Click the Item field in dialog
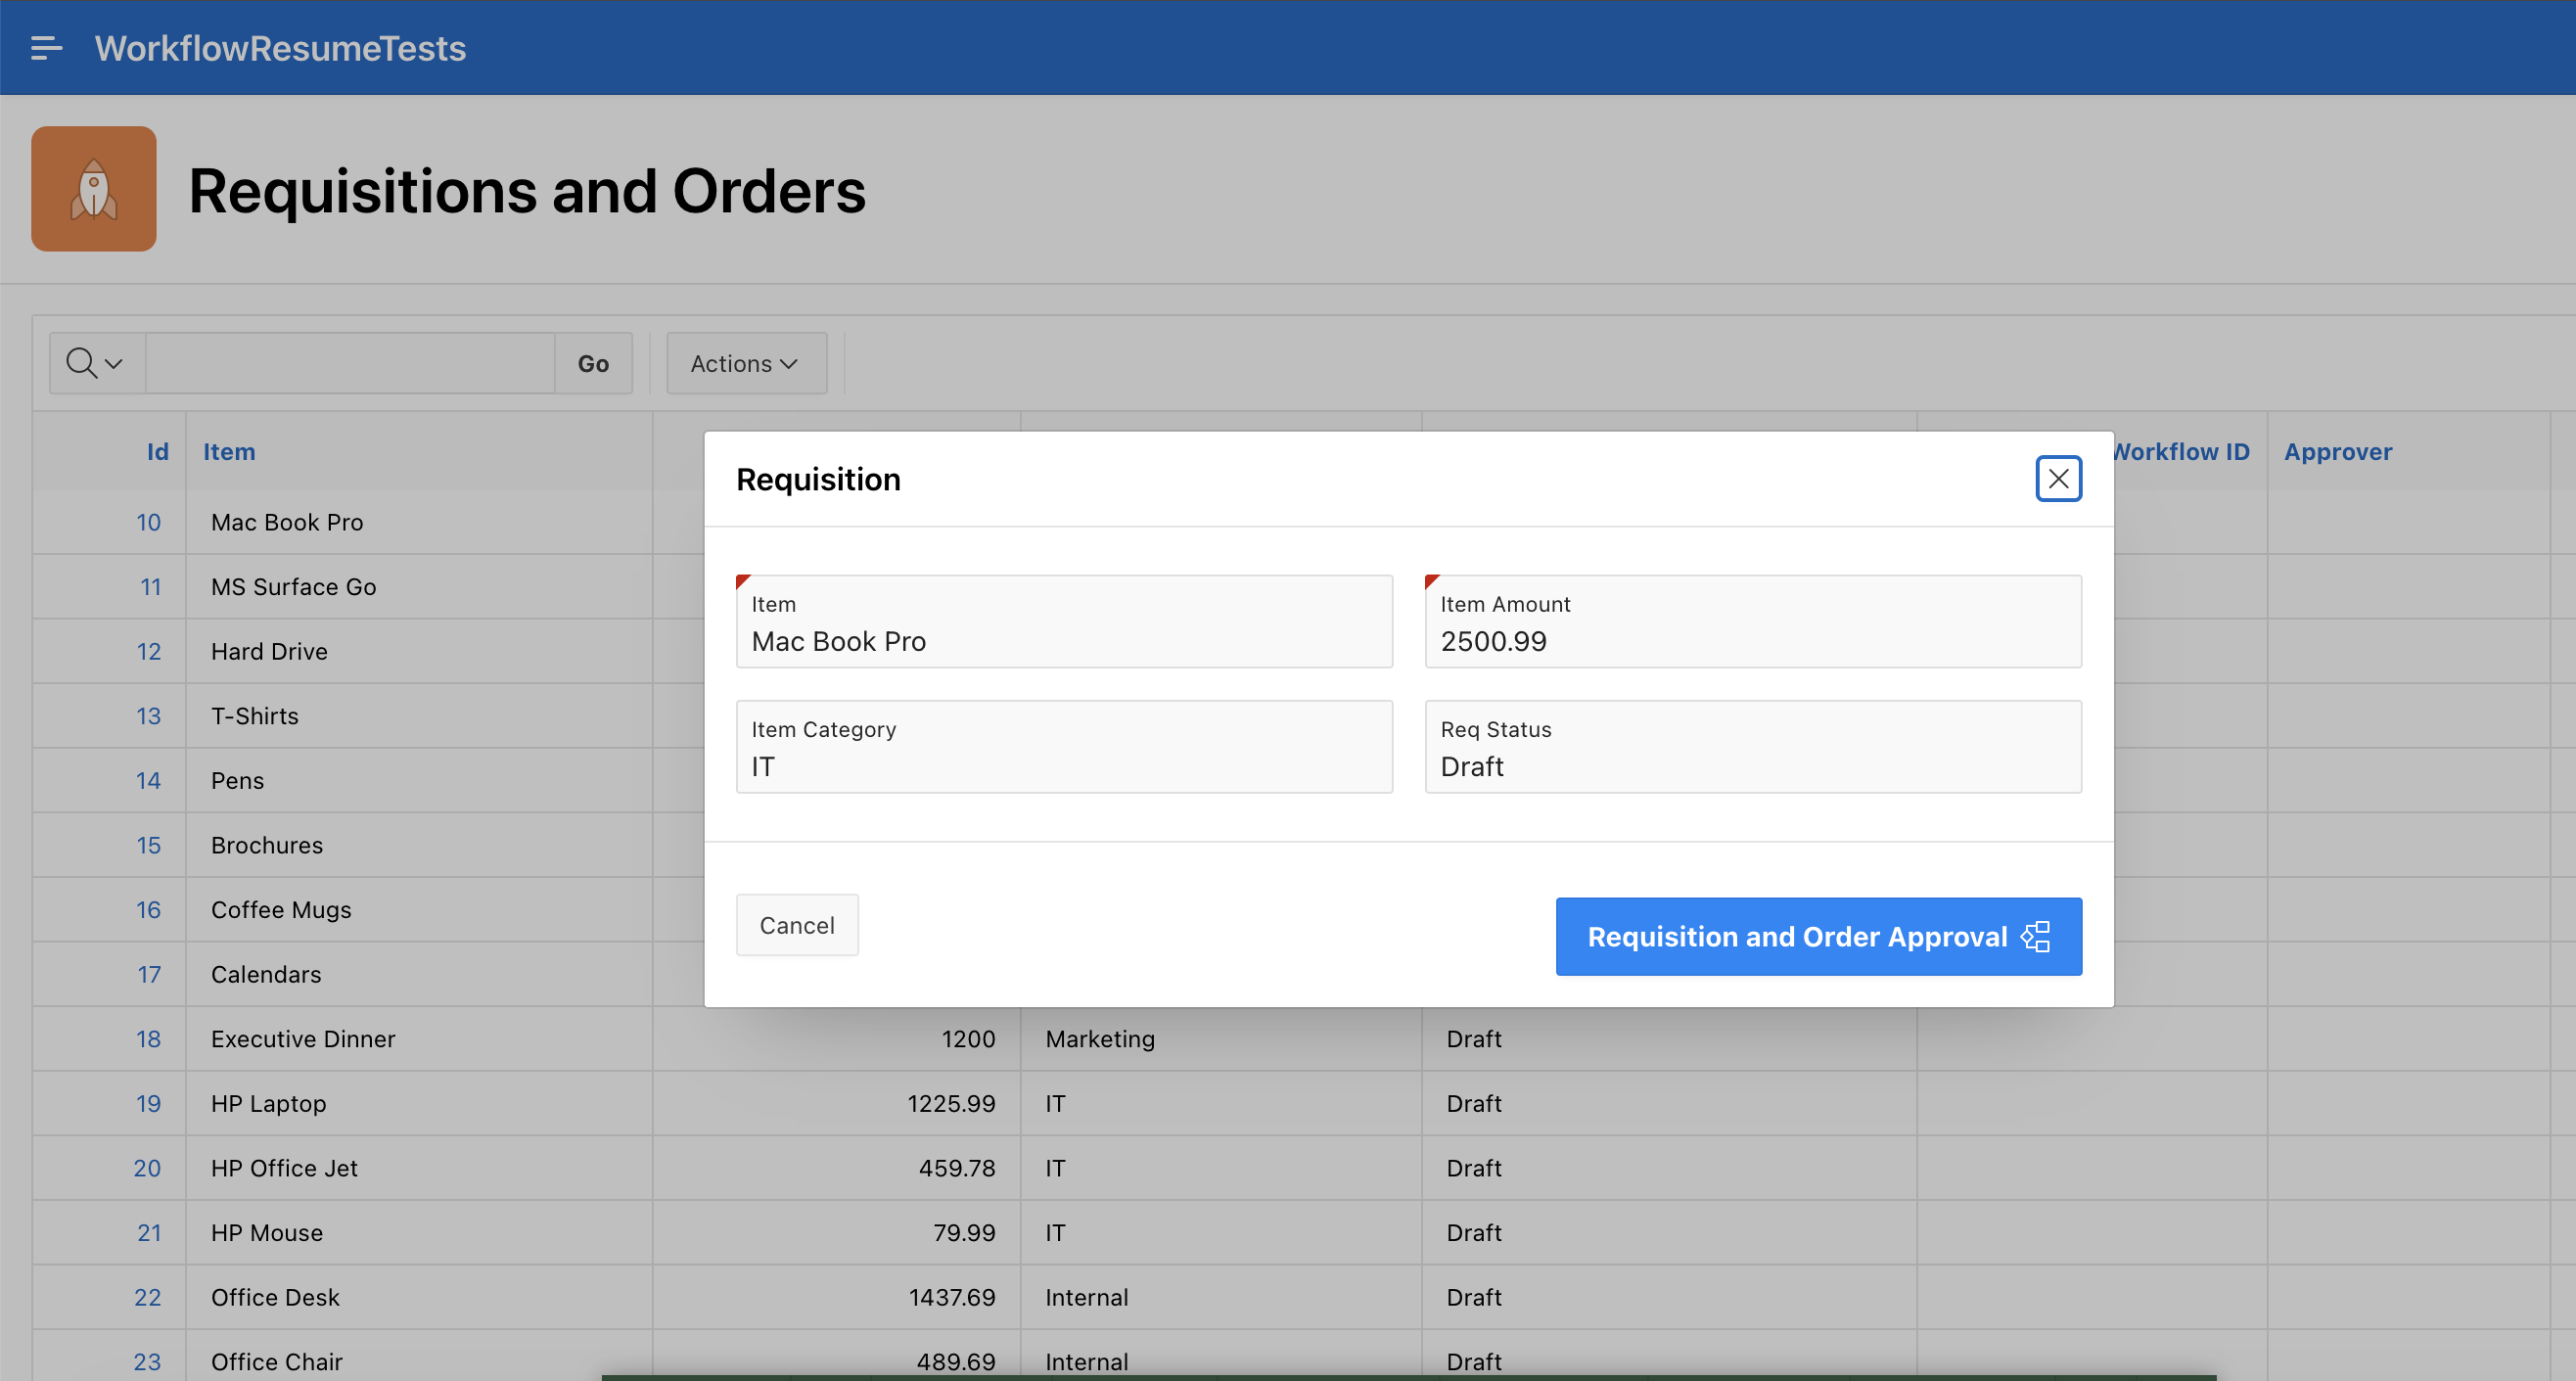Screen dimensions: 2576x1381 pyautogui.click(x=1063, y=640)
